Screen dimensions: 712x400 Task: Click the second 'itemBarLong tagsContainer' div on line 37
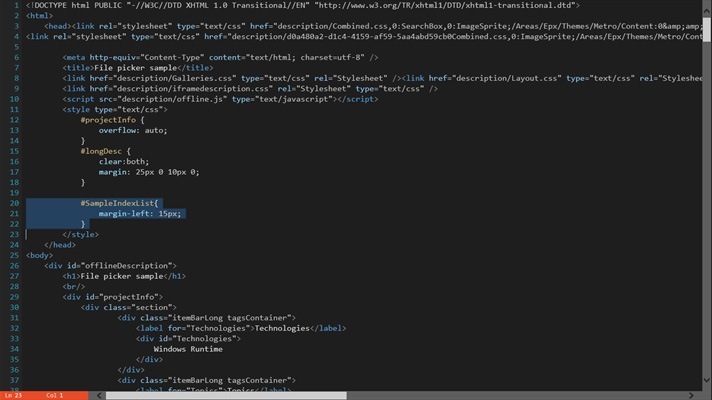[207, 380]
